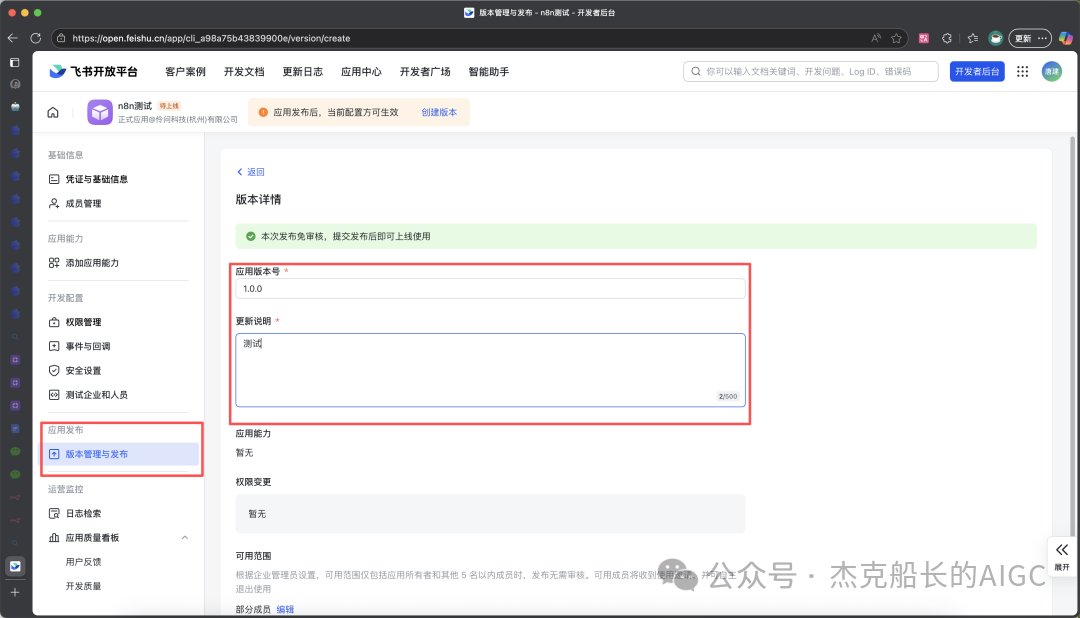Click the 成员管理 person icon
Viewport: 1080px width, 618px height.
[54, 203]
